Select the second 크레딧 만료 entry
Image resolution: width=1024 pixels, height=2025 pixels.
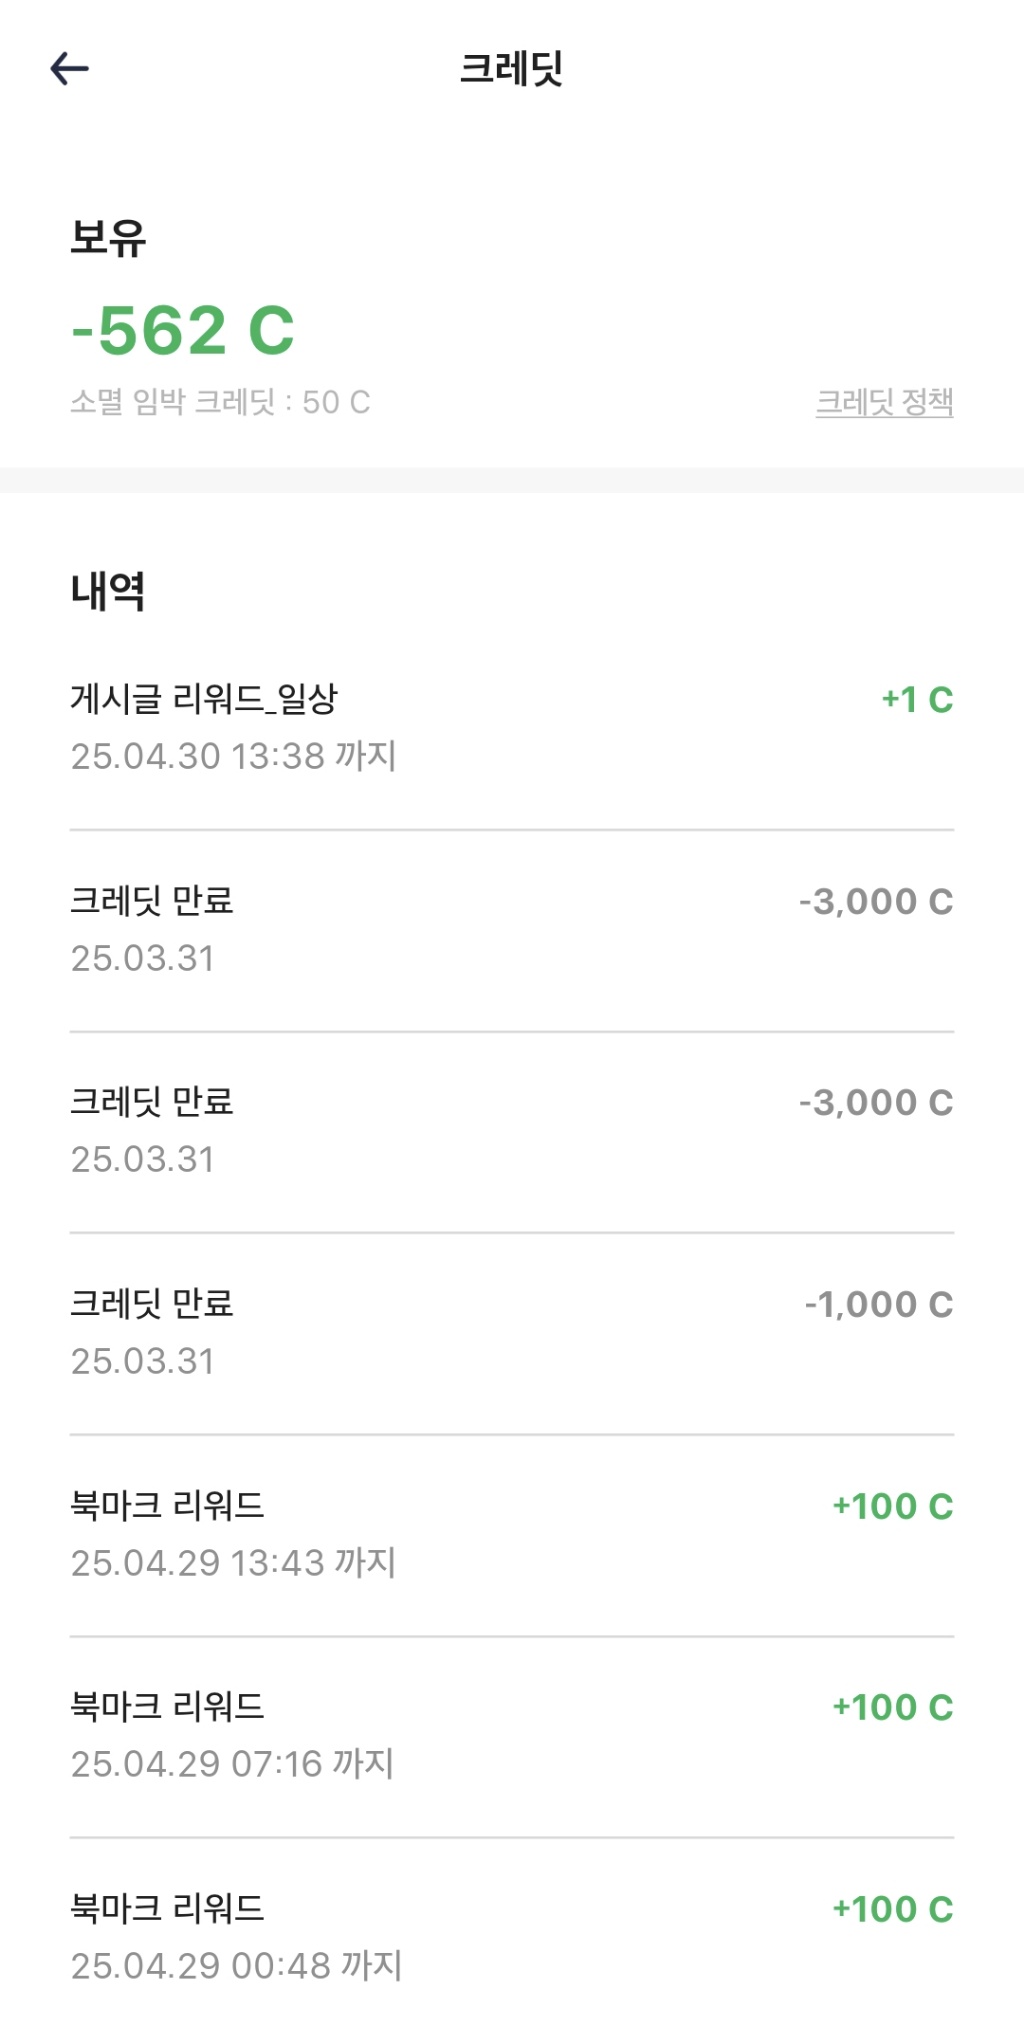151,1102
